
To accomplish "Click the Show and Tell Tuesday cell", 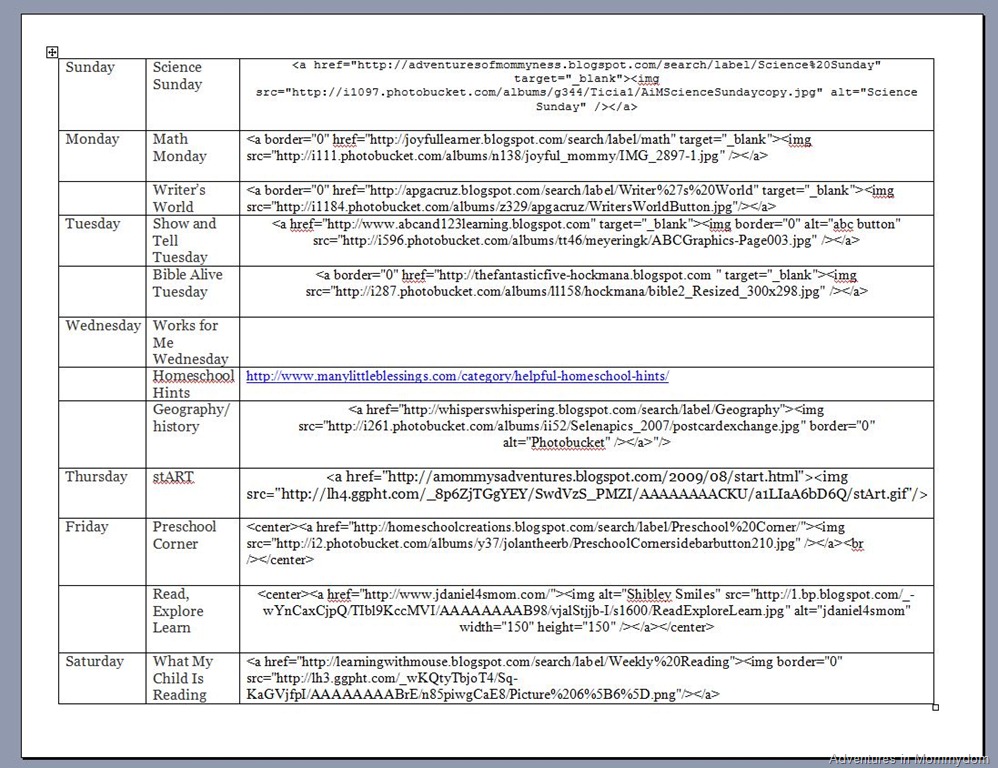I will coord(193,241).
